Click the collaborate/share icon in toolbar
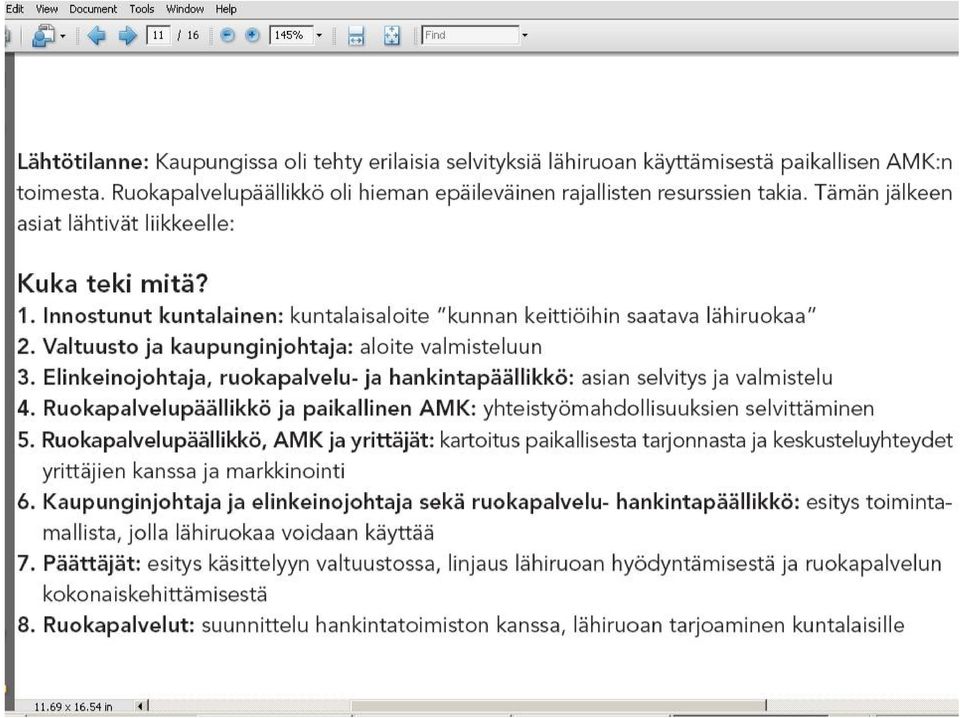Viewport: 960px width, 718px height. point(44,36)
